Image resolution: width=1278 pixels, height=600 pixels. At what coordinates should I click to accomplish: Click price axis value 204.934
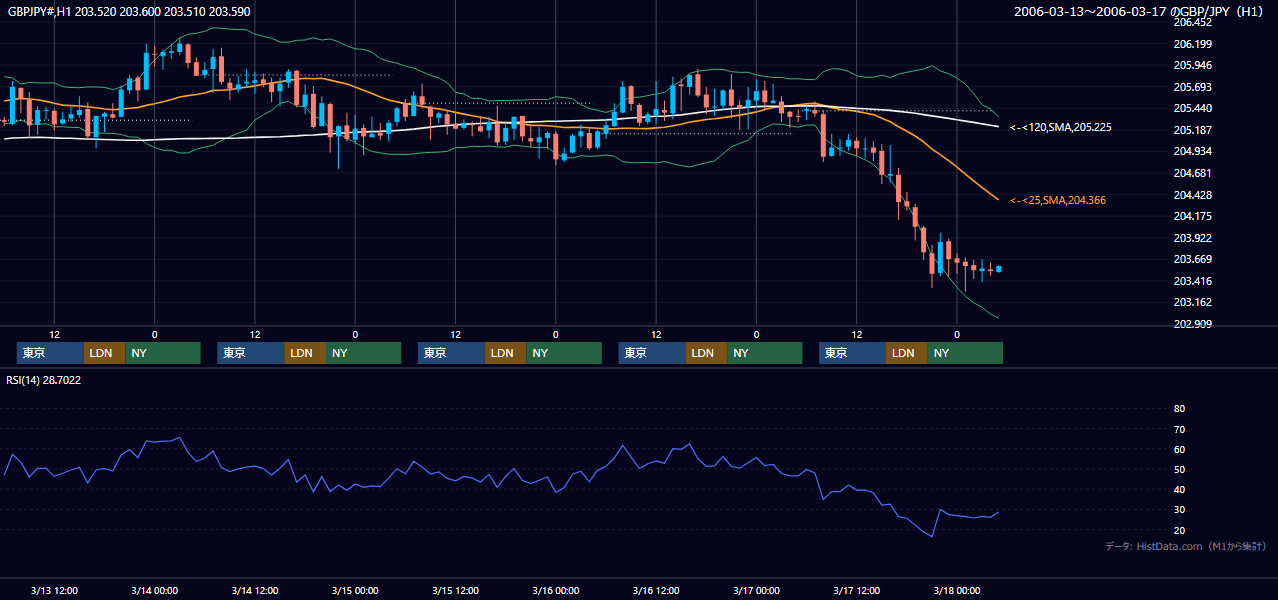tap(1193, 151)
